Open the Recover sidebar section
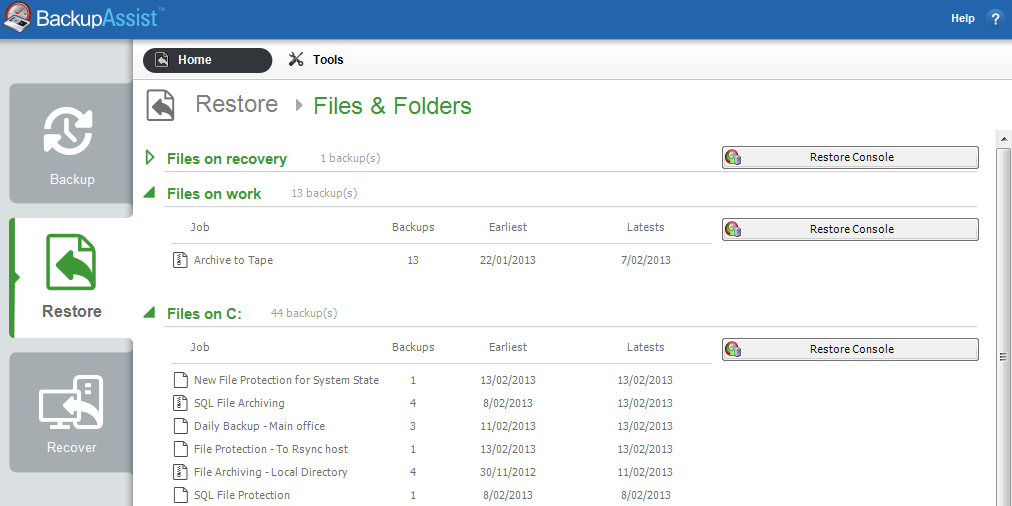 (x=71, y=413)
